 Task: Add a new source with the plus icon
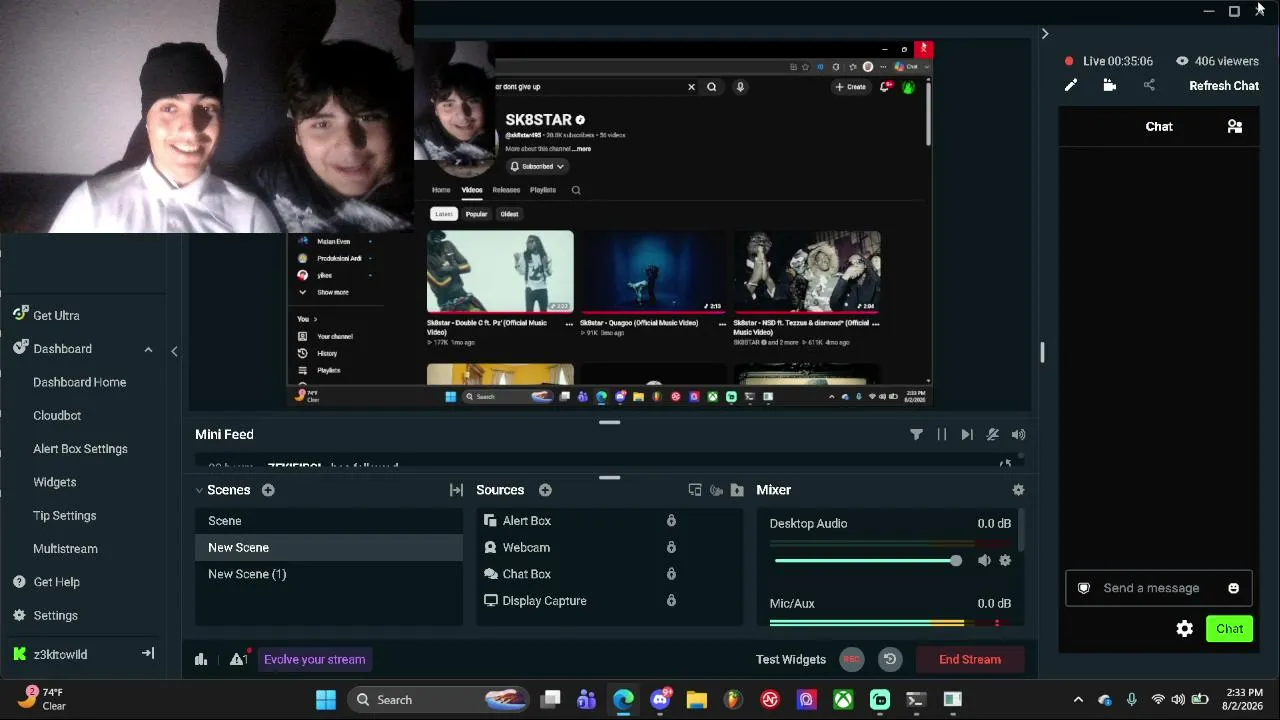click(x=545, y=490)
